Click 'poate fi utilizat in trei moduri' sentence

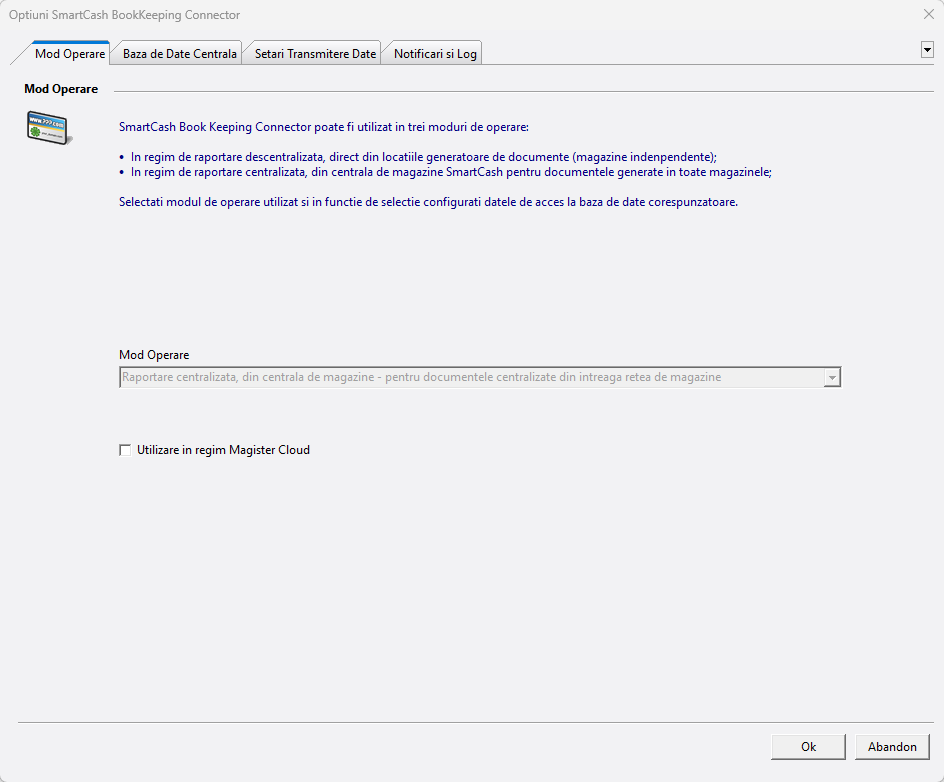tap(324, 127)
